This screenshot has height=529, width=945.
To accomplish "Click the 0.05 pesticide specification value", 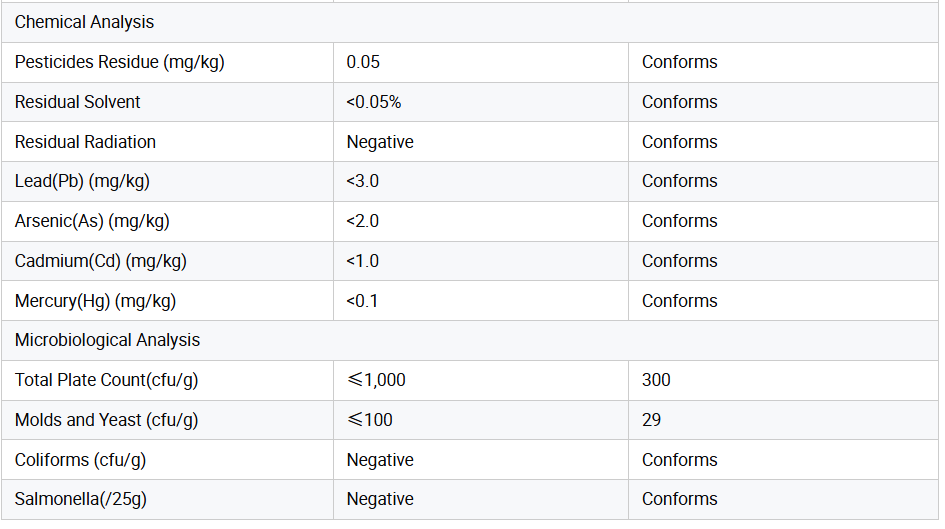I will pos(363,62).
